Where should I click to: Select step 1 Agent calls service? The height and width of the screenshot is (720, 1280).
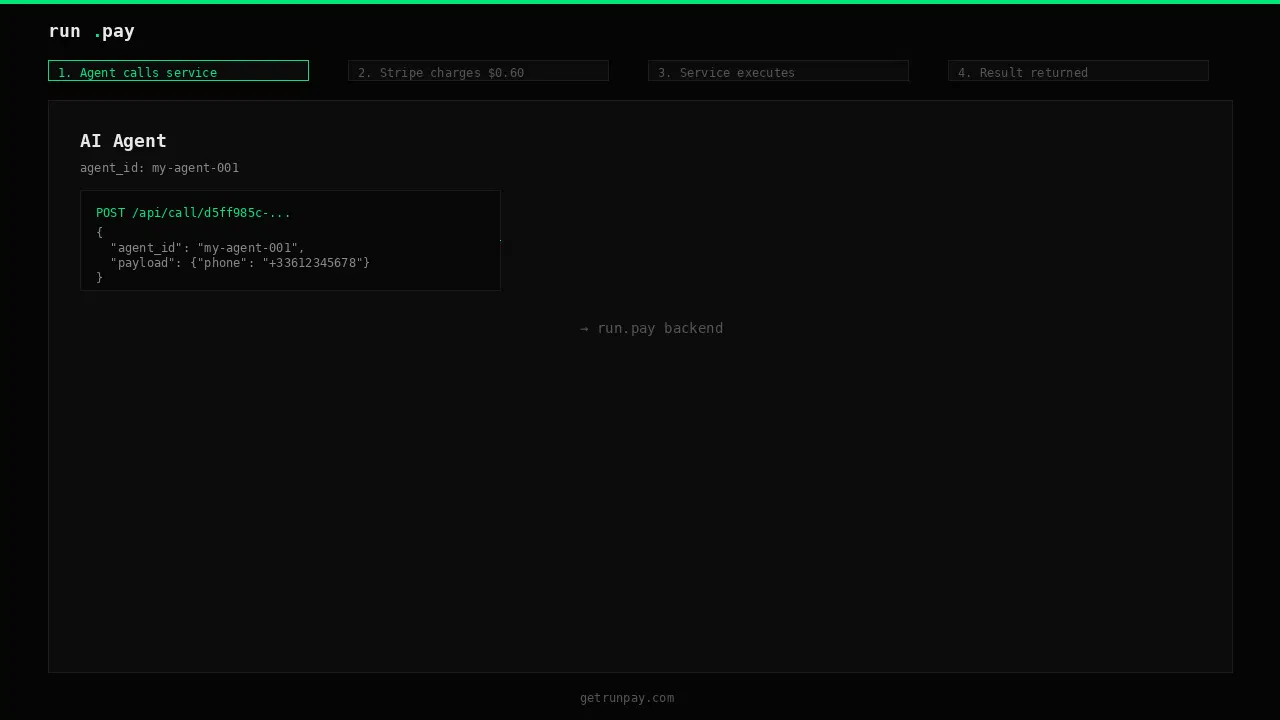(x=178, y=71)
